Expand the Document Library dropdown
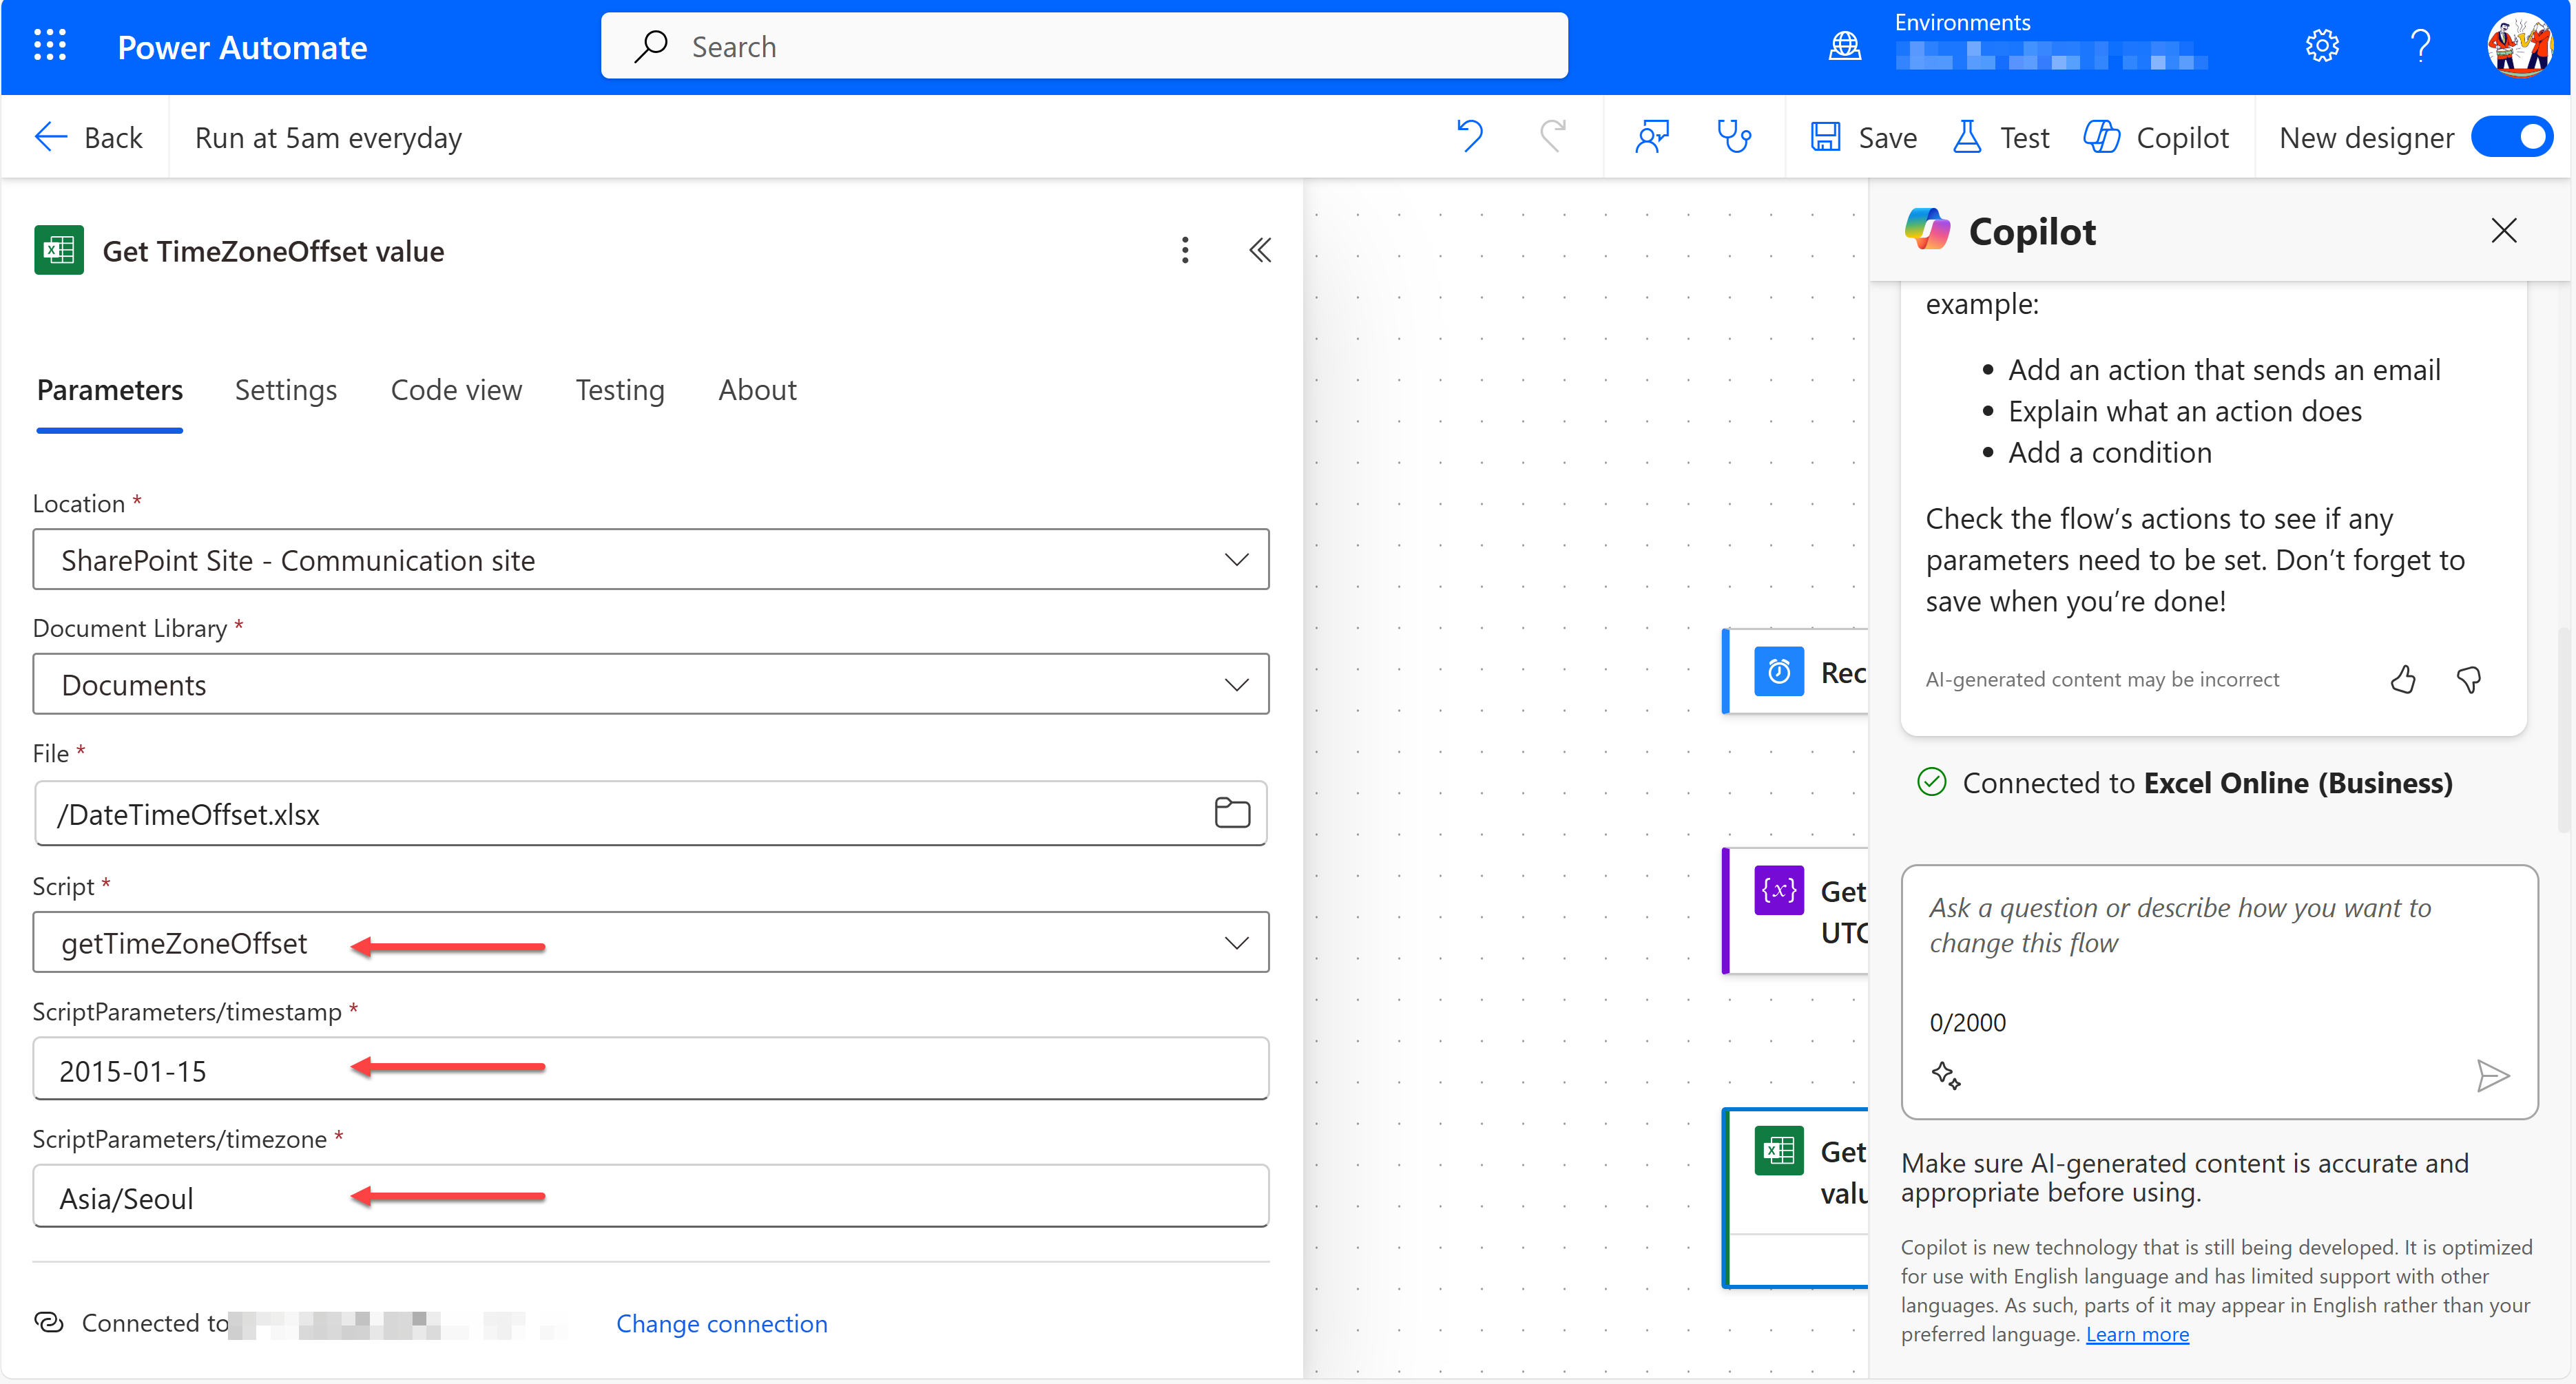 click(1239, 685)
